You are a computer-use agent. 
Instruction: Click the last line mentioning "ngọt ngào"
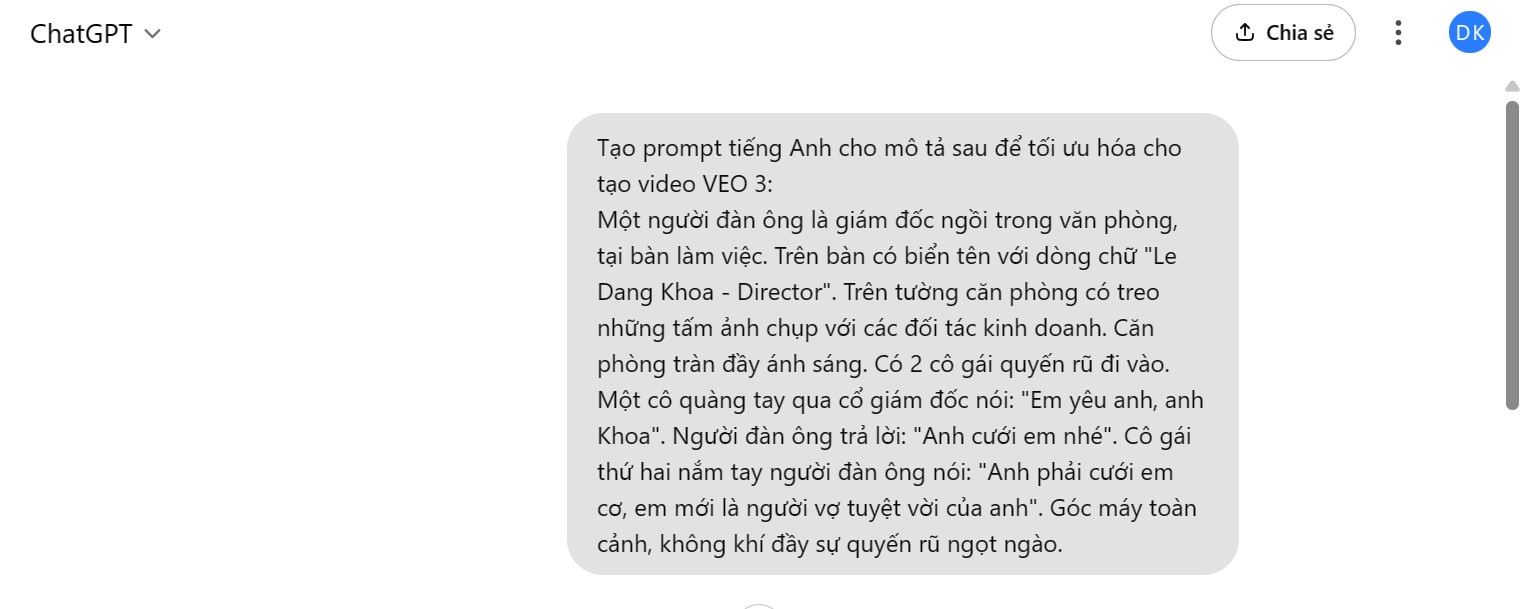(829, 545)
